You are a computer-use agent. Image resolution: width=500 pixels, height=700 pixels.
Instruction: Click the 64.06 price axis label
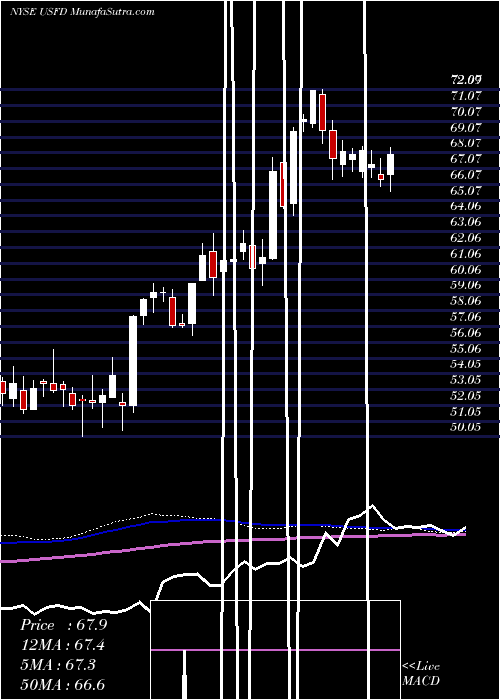[466, 206]
